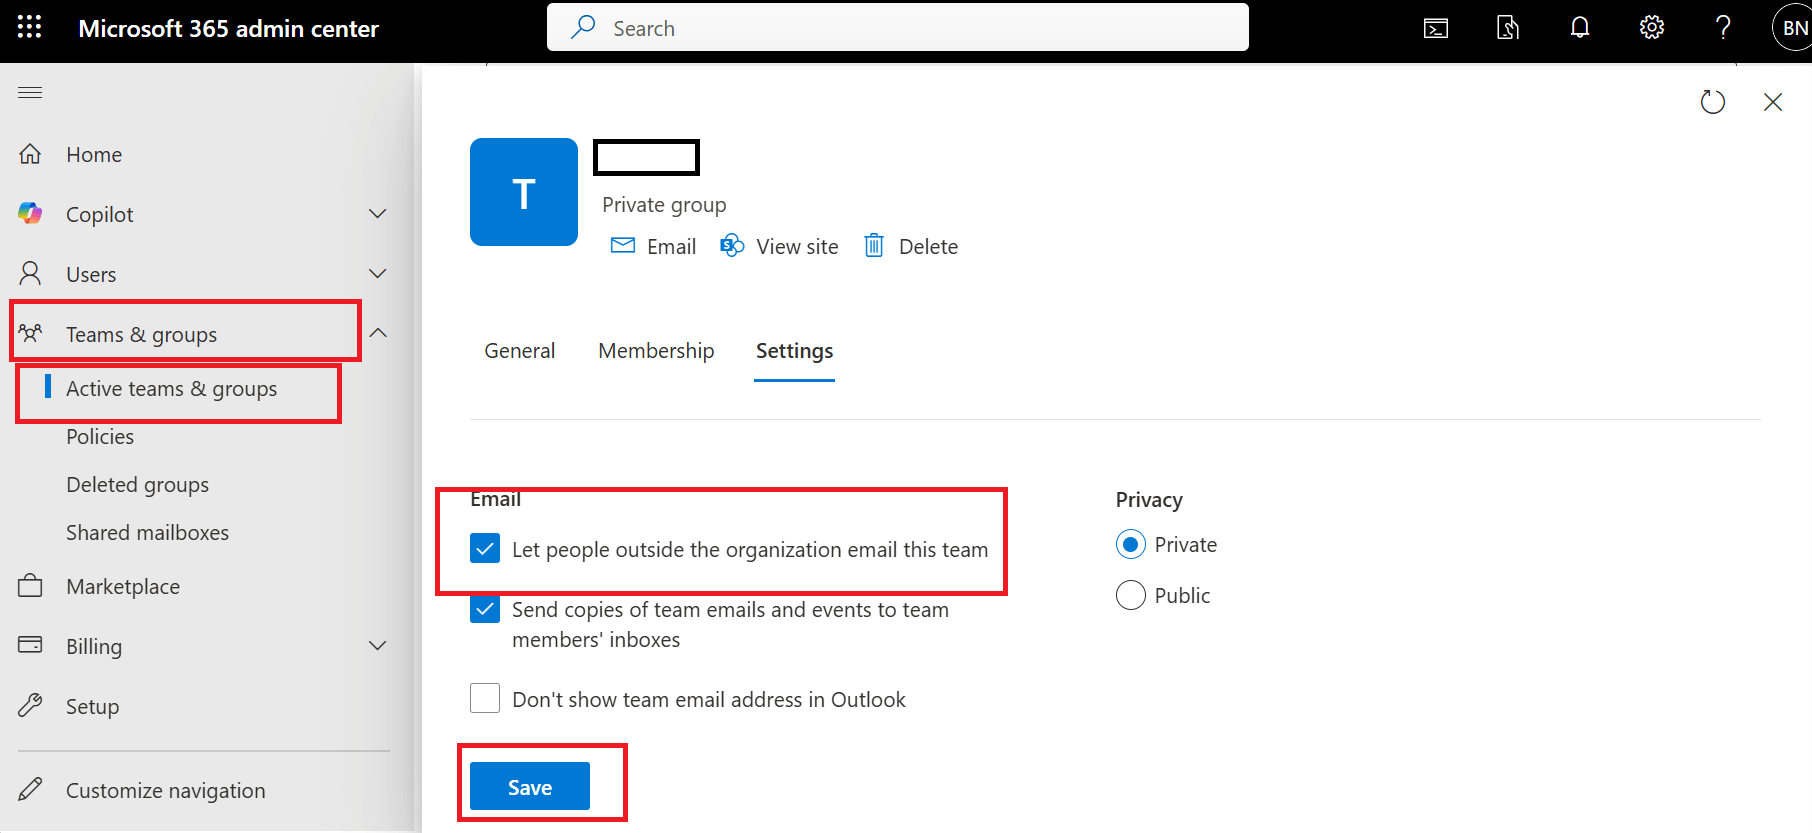Image resolution: width=1812 pixels, height=833 pixels.
Task: Click the Delete link text
Action: point(929,247)
